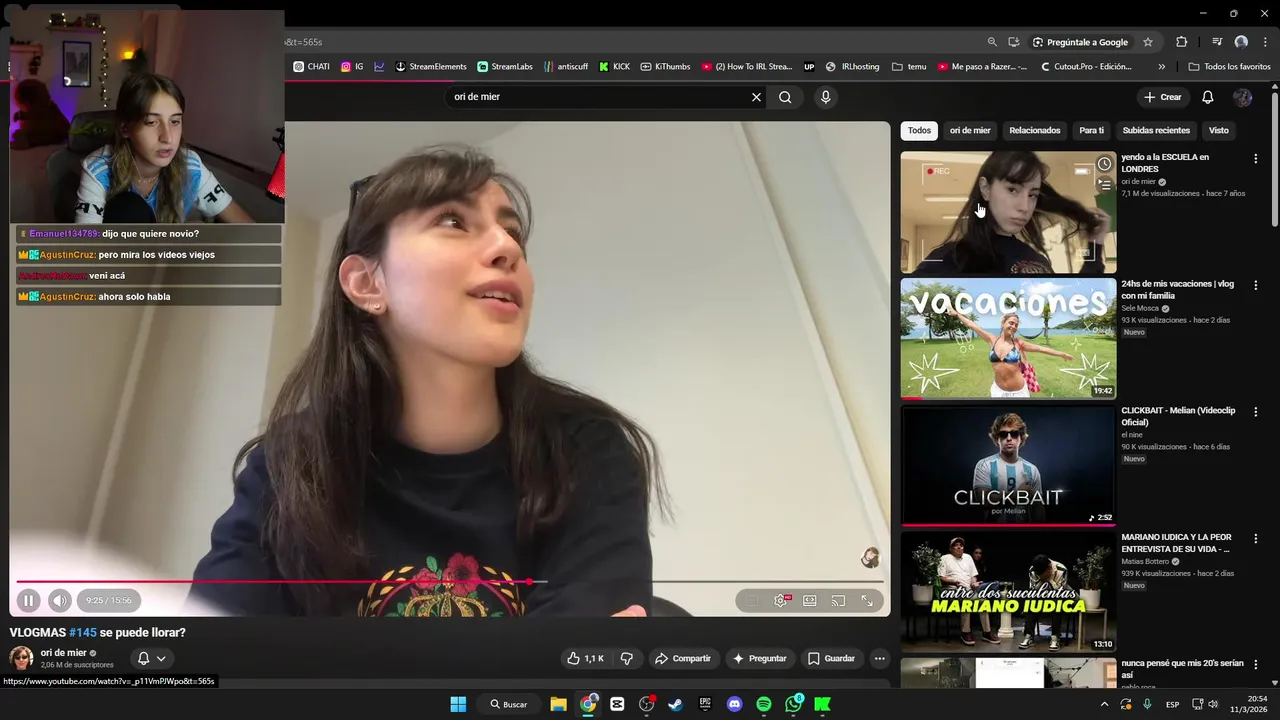The height and width of the screenshot is (720, 1280).
Task: Open Spotify from the taskbar
Action: point(764,704)
